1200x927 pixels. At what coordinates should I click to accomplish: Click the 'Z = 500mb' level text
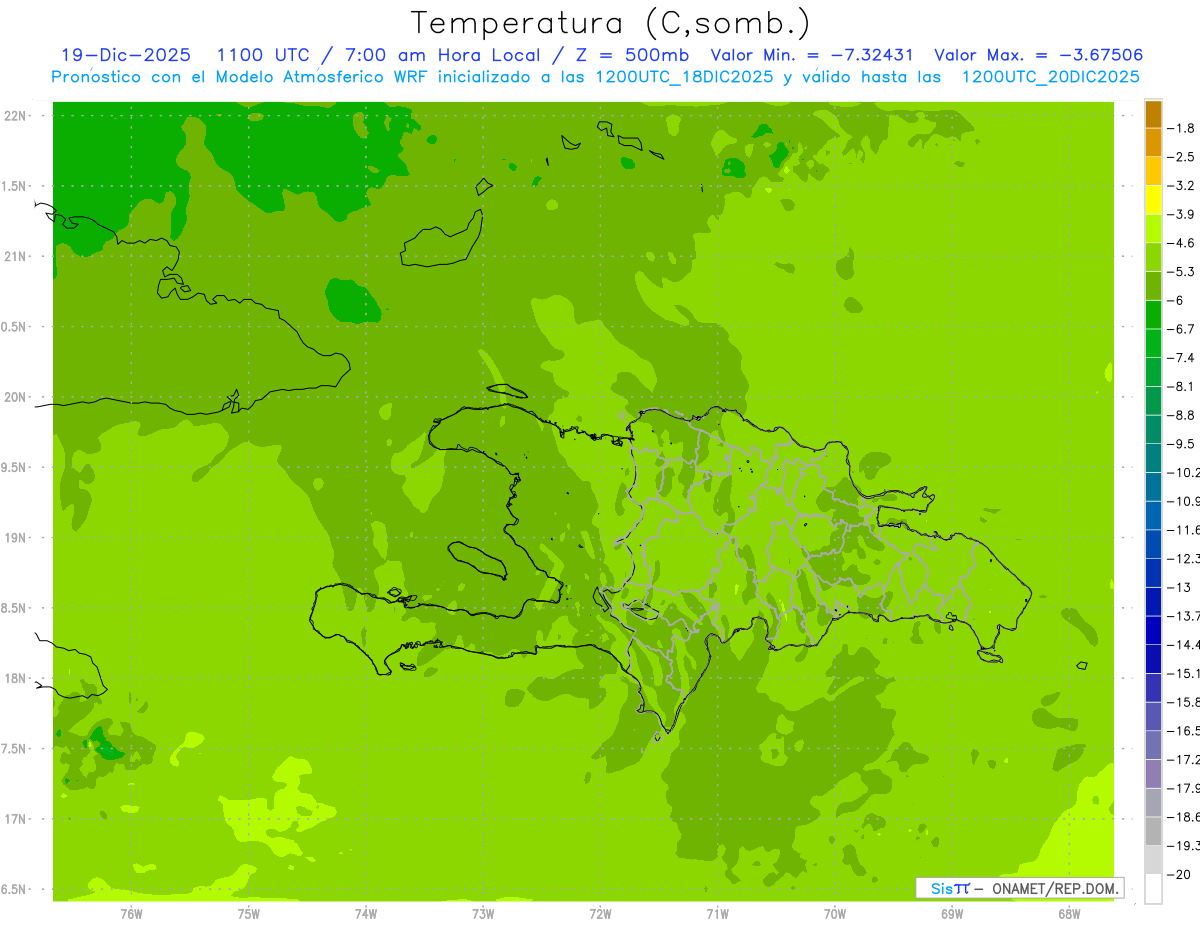634,55
